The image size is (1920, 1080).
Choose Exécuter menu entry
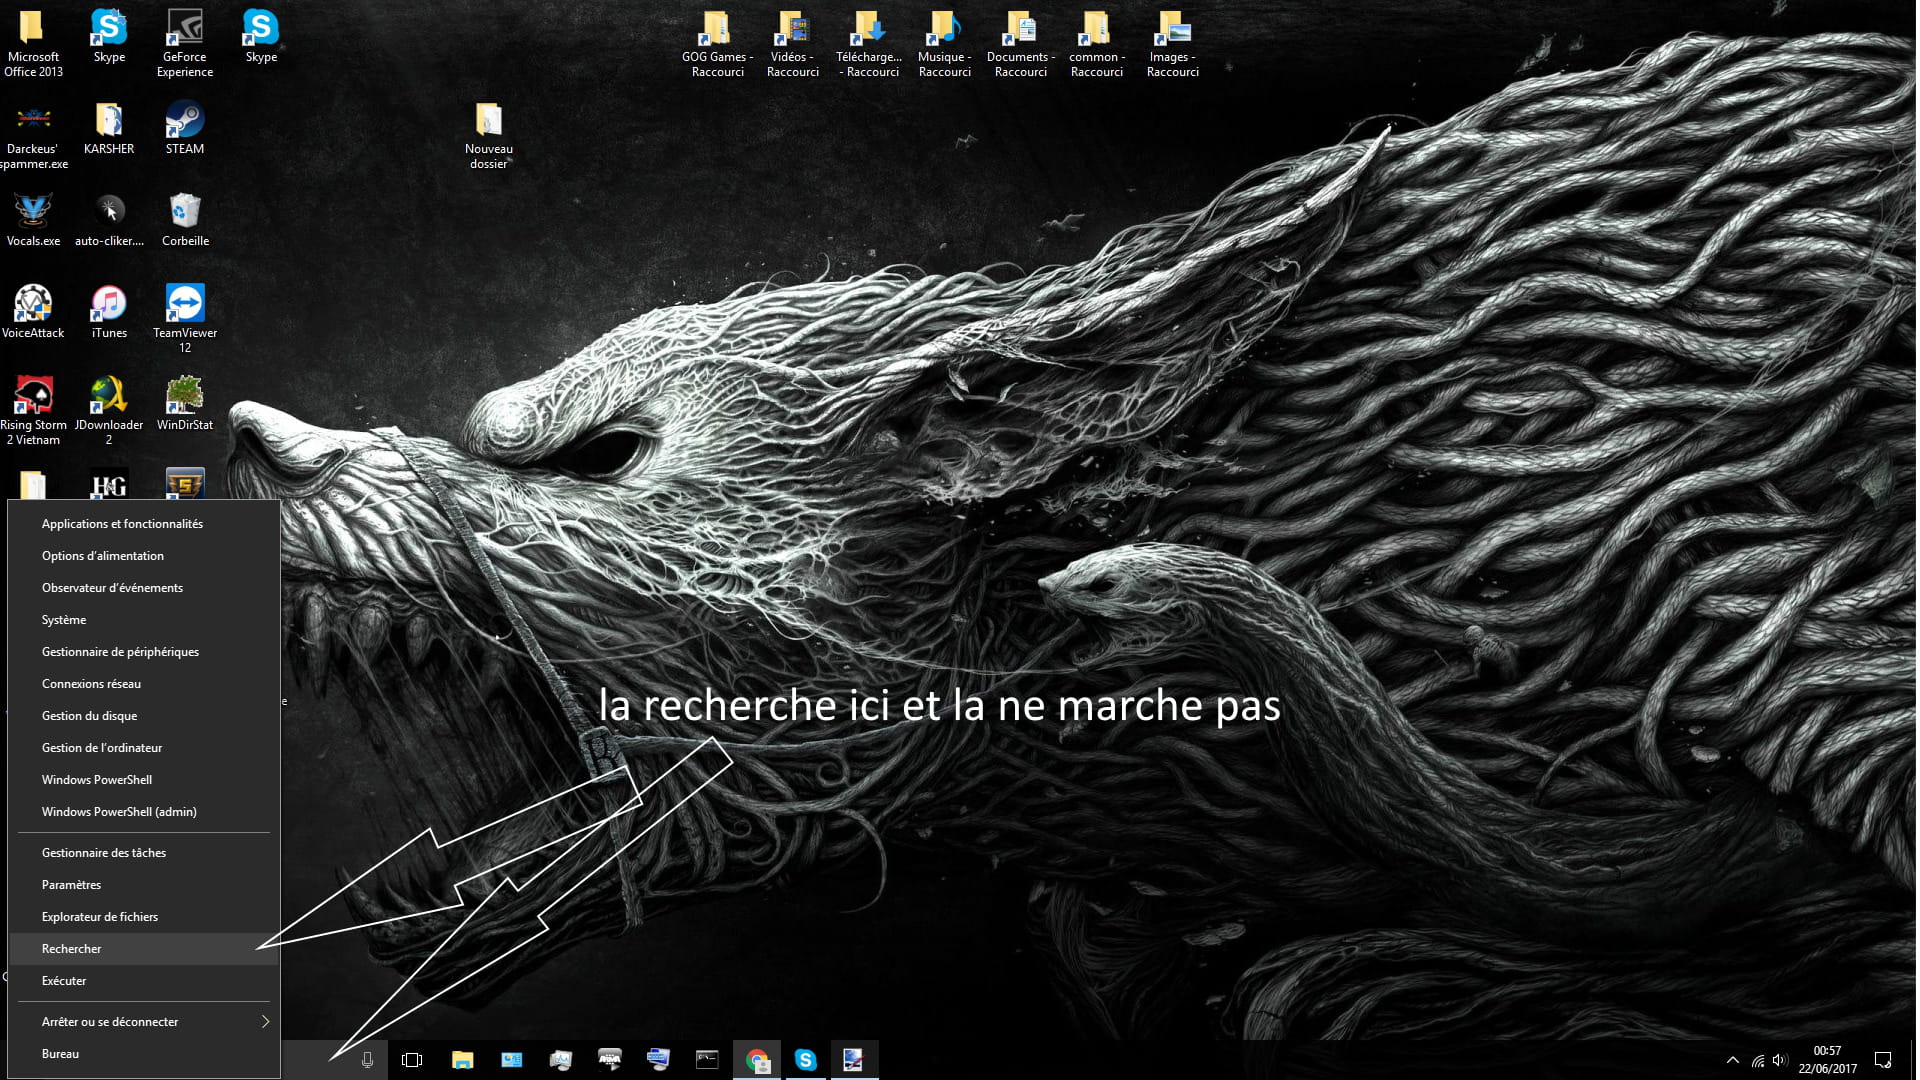click(144, 981)
